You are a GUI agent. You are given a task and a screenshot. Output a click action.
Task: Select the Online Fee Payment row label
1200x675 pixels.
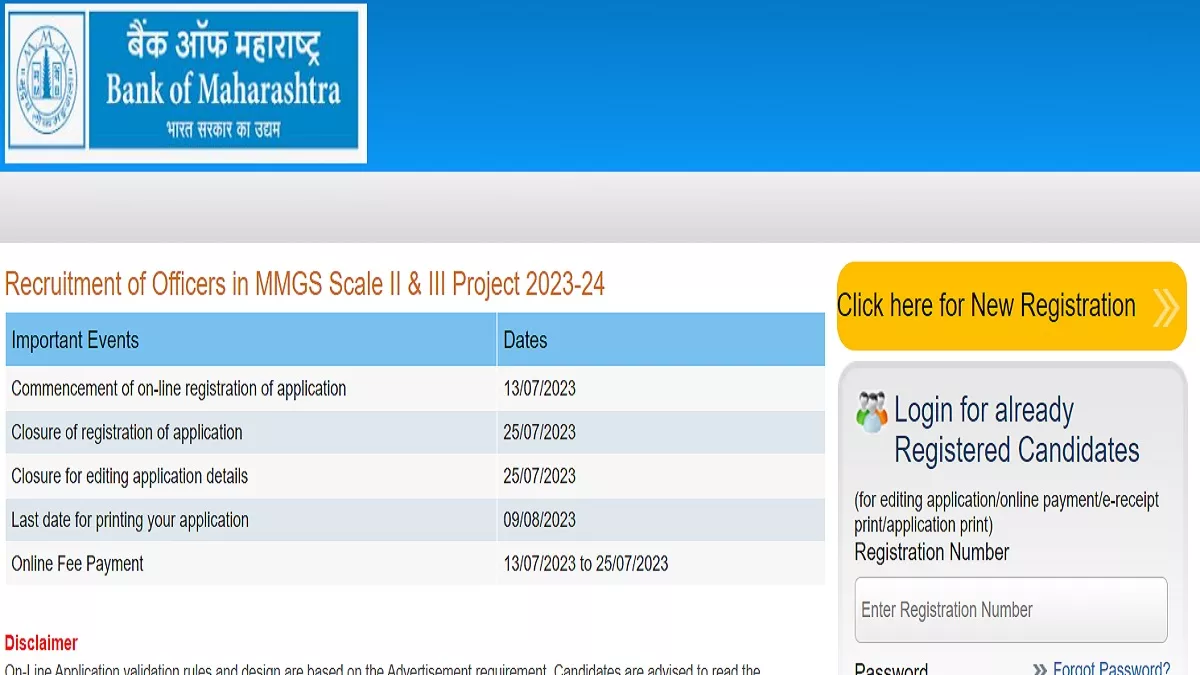[x=78, y=564]
